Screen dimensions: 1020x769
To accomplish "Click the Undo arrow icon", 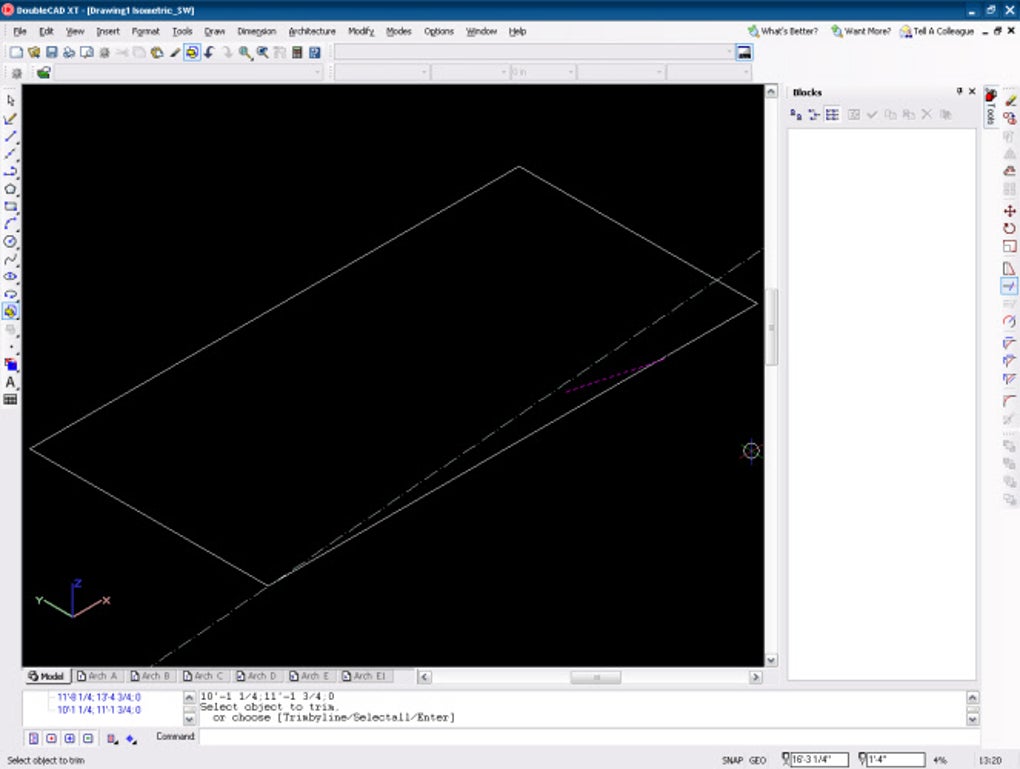I will point(209,53).
